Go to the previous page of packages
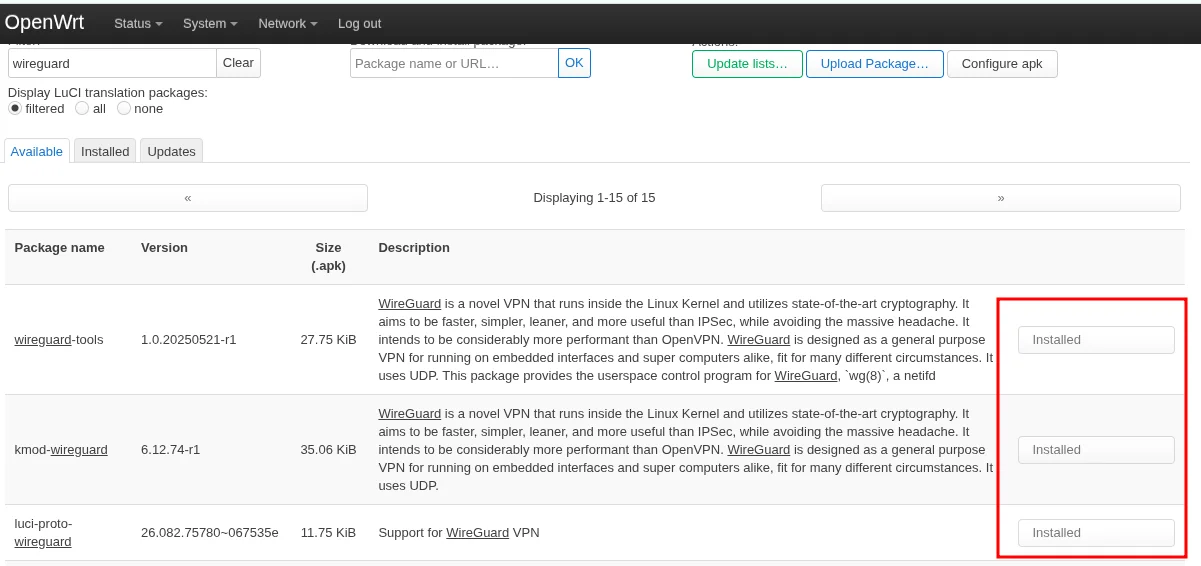Image resolution: width=1201 pixels, height=566 pixels. coord(188,198)
